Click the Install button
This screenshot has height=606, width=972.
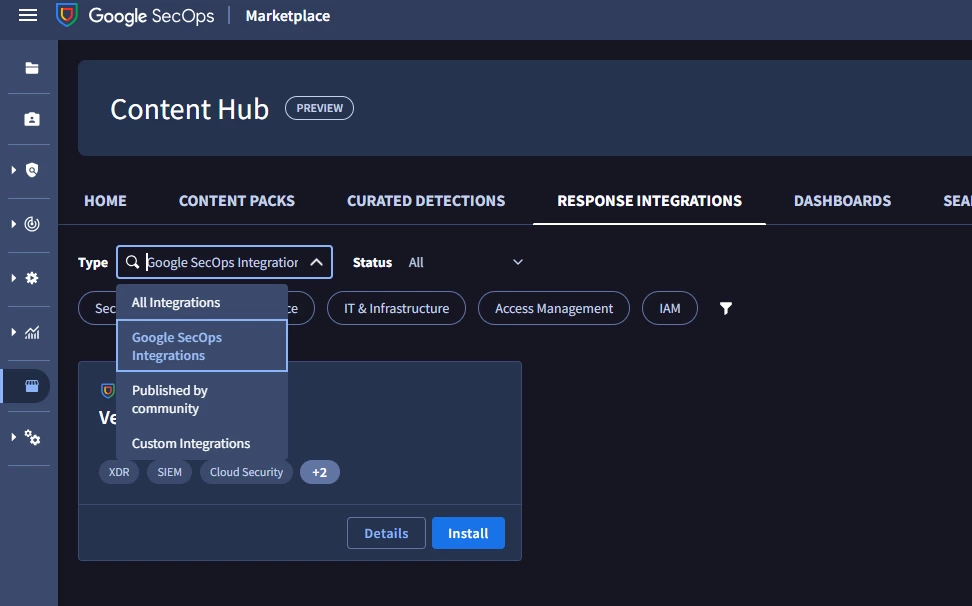(468, 533)
